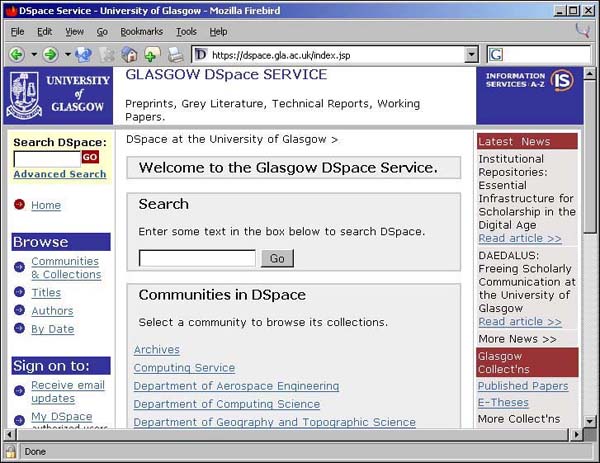Open the Archives community link
This screenshot has width=600, height=463.
[x=157, y=349]
